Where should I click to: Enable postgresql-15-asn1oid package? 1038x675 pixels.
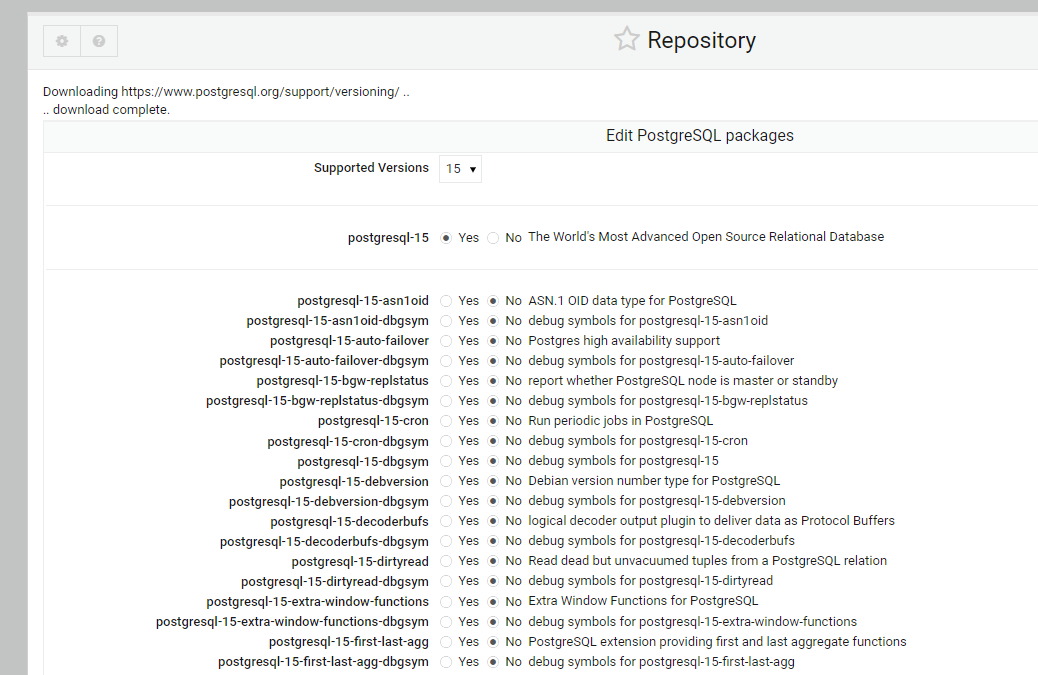pyautogui.click(x=444, y=300)
